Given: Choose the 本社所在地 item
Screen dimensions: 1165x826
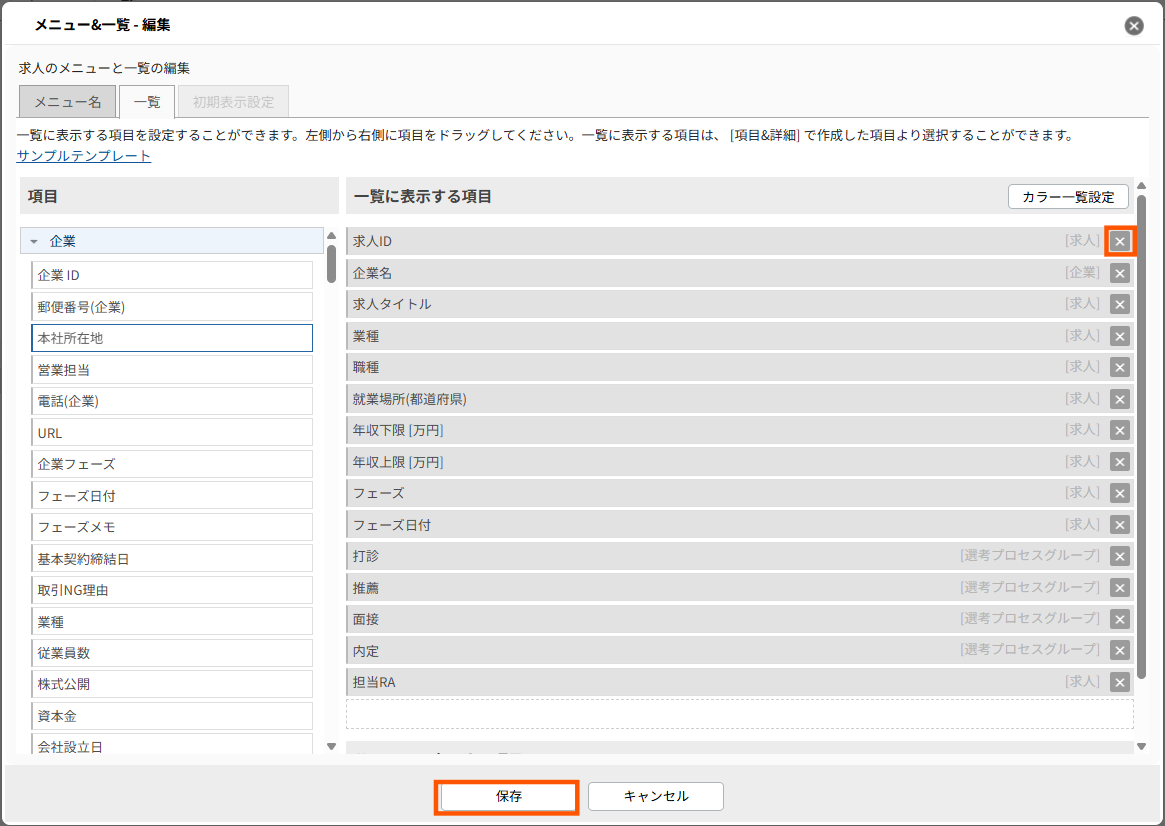Looking at the screenshot, I should pyautogui.click(x=172, y=338).
